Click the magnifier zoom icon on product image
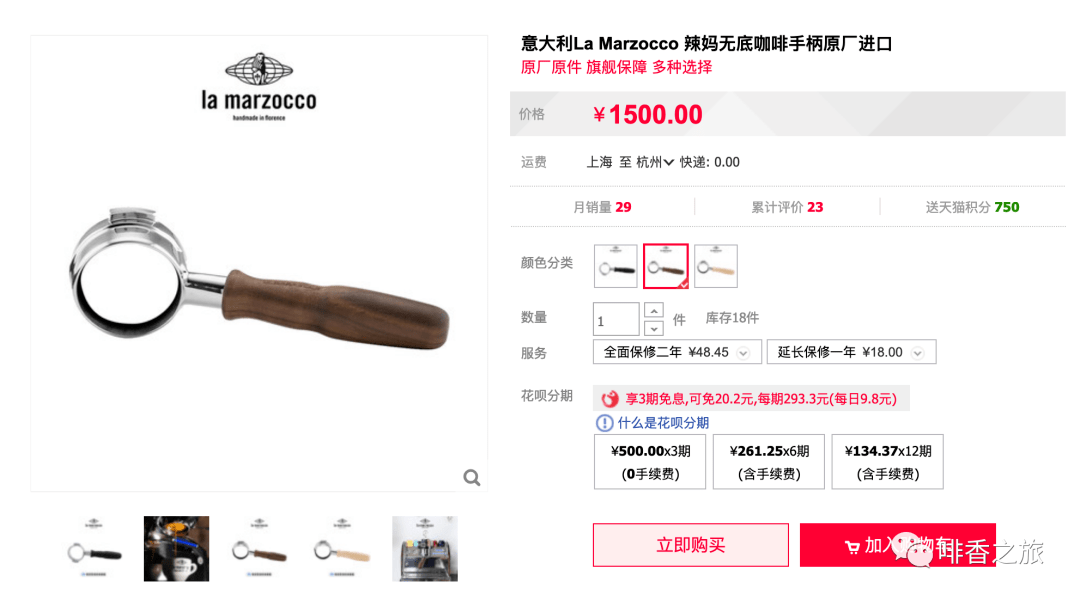 472,477
